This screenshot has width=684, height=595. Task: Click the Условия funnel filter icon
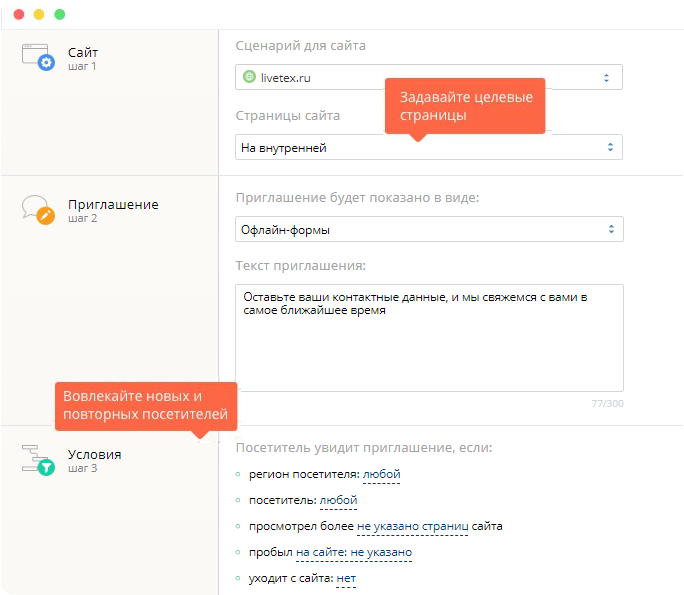click(x=38, y=460)
